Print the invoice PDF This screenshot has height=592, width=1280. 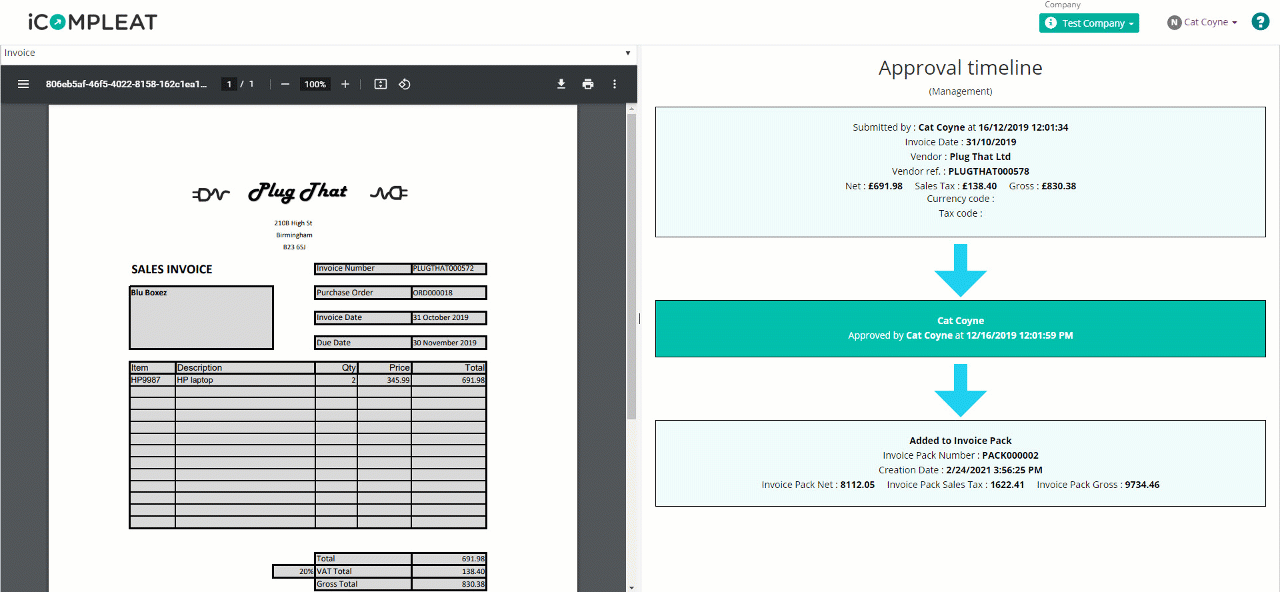click(x=588, y=84)
